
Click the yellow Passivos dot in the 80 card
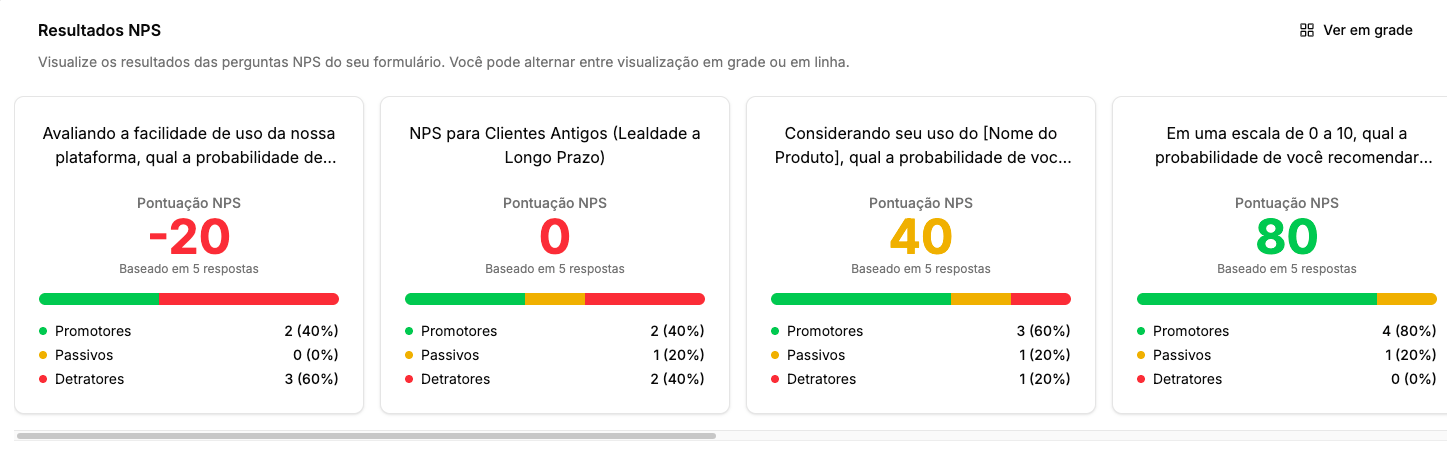click(1141, 355)
